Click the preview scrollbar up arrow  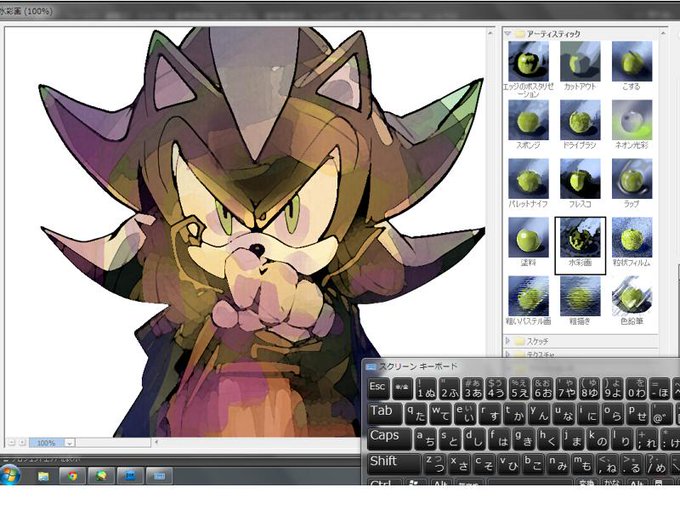(x=490, y=33)
